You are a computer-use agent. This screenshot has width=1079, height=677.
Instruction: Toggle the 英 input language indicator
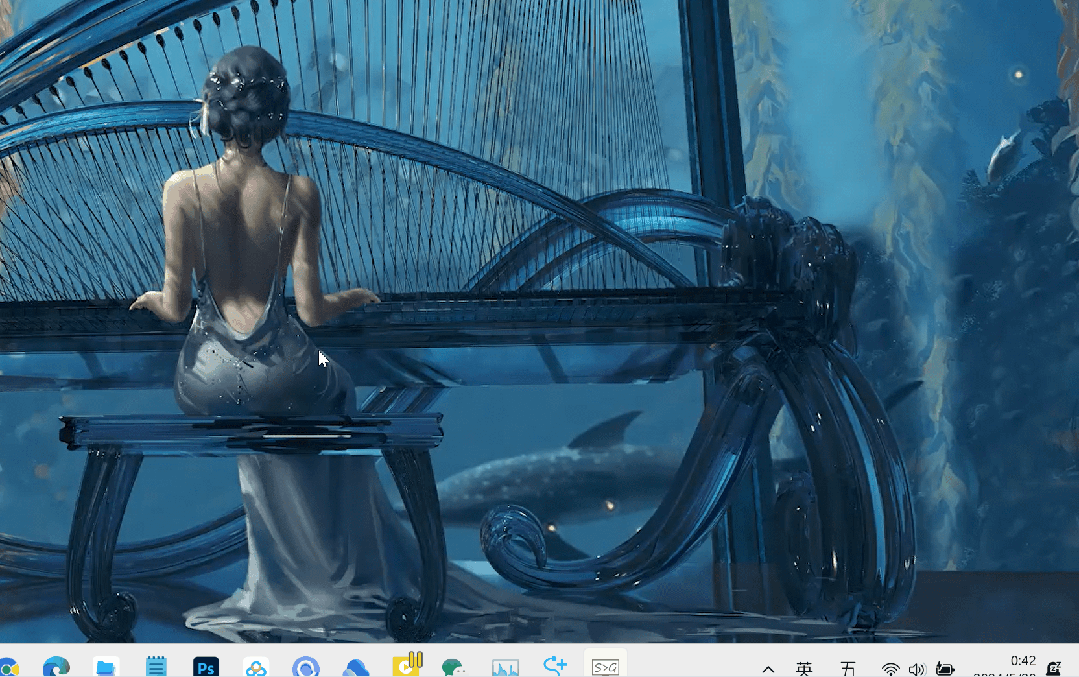804,668
